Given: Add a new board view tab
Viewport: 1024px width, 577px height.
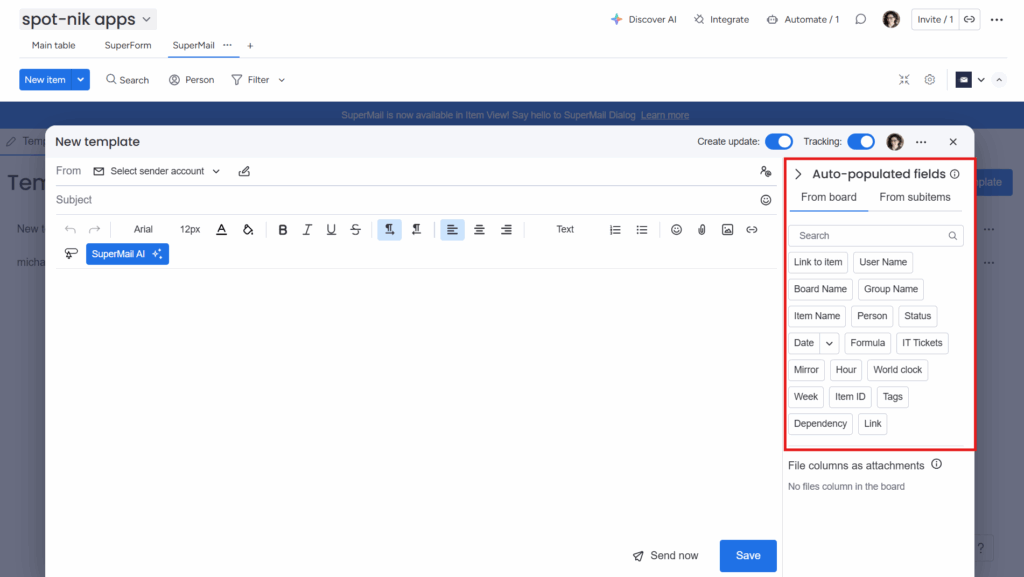Looking at the screenshot, I should coord(250,46).
